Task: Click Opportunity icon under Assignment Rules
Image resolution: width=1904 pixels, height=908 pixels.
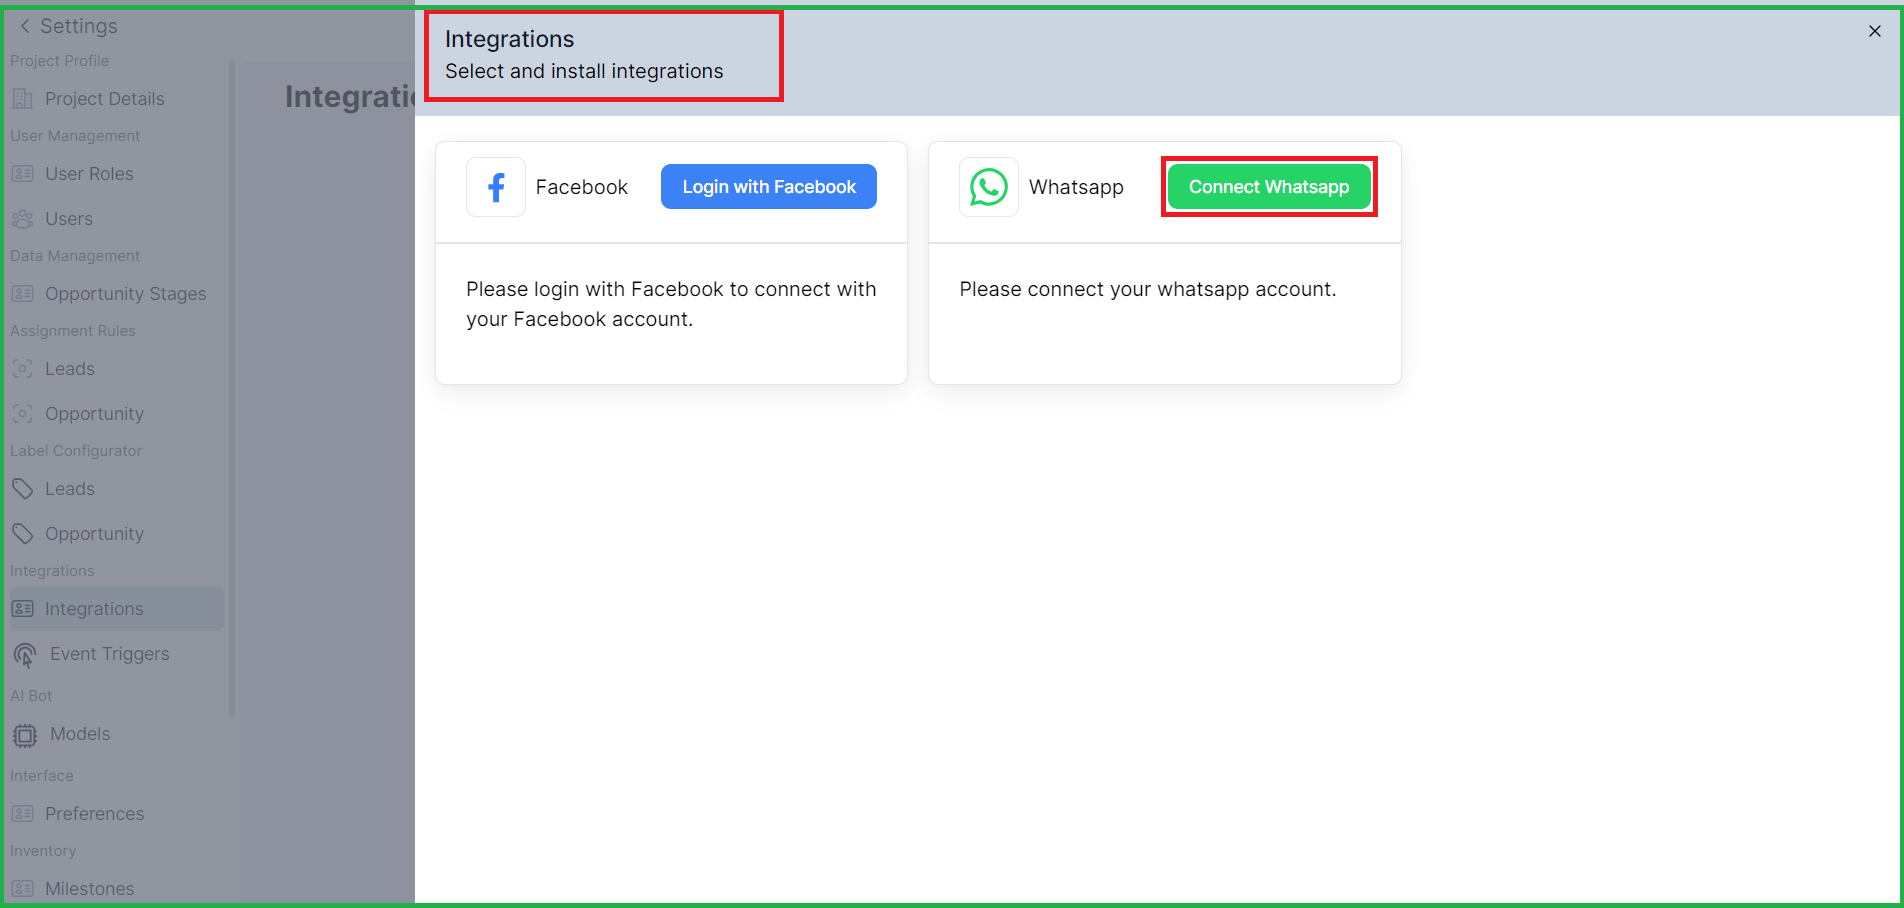Action: point(23,414)
